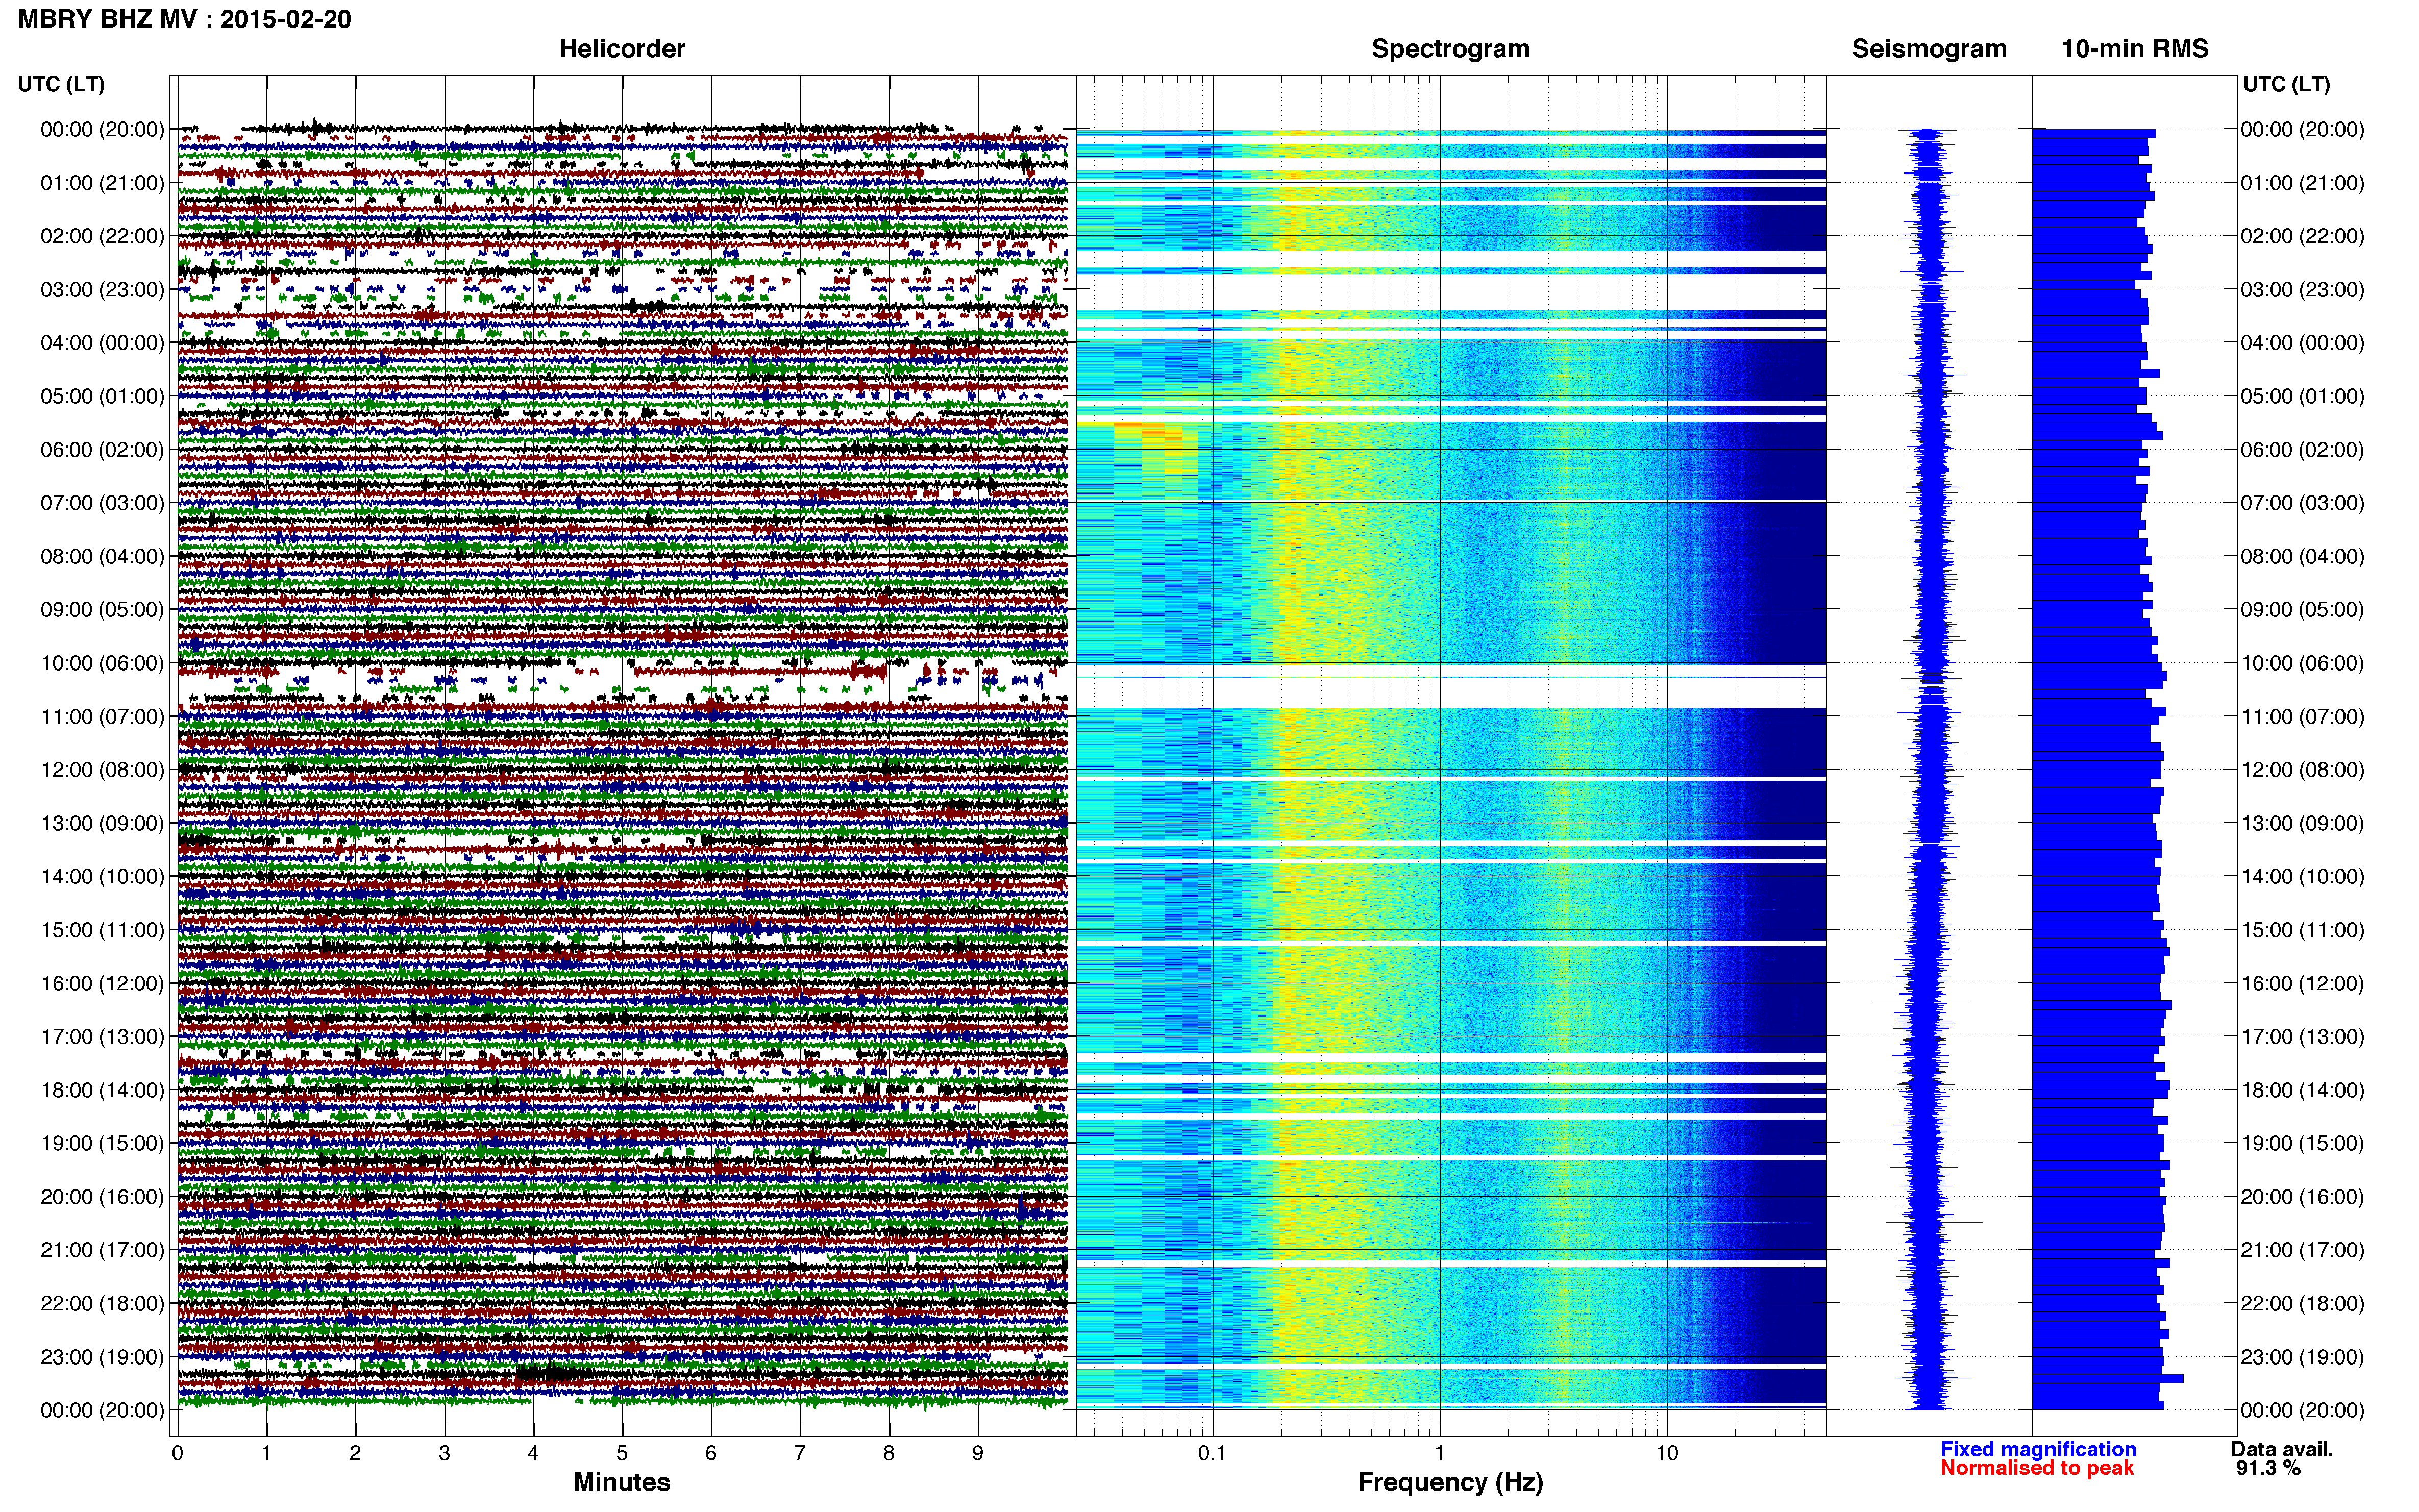Click left time label '09:00 (05:00)'

(x=102, y=610)
